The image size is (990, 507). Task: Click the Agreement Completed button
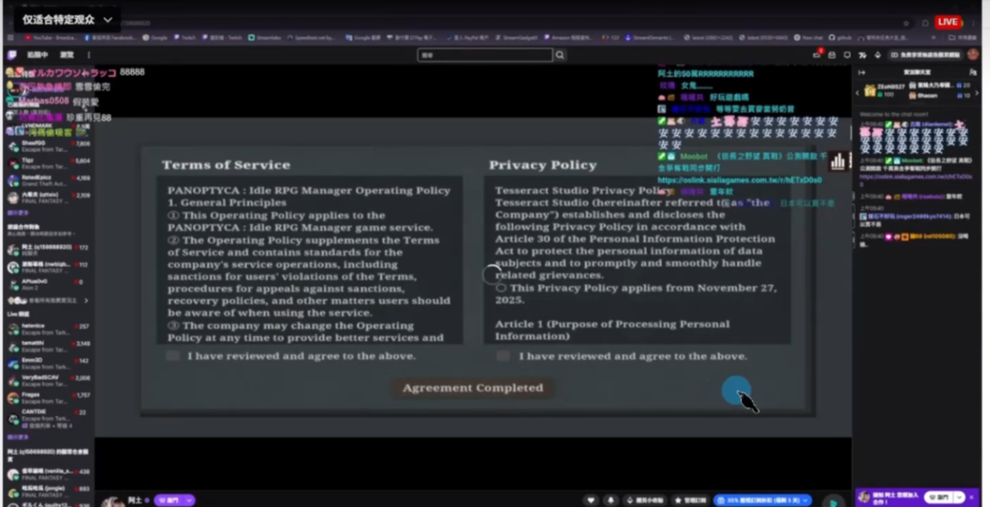coord(473,388)
